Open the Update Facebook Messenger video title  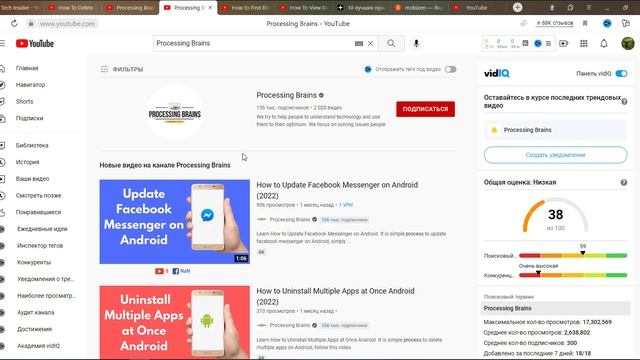[x=337, y=190]
